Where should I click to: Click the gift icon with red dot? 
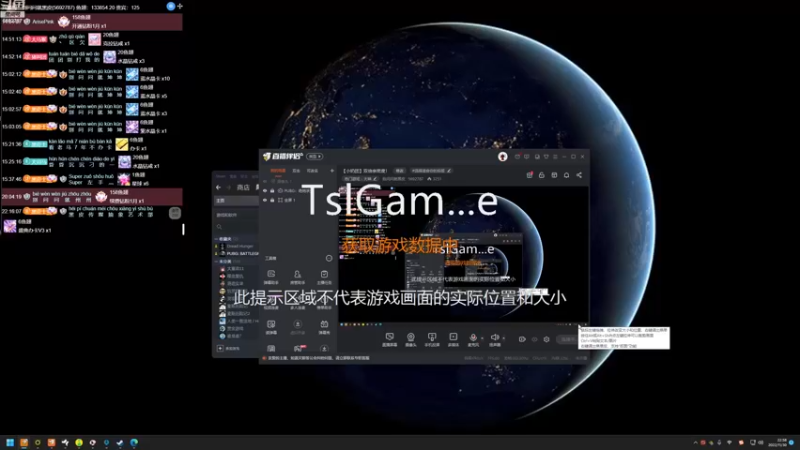pyautogui.click(x=530, y=175)
